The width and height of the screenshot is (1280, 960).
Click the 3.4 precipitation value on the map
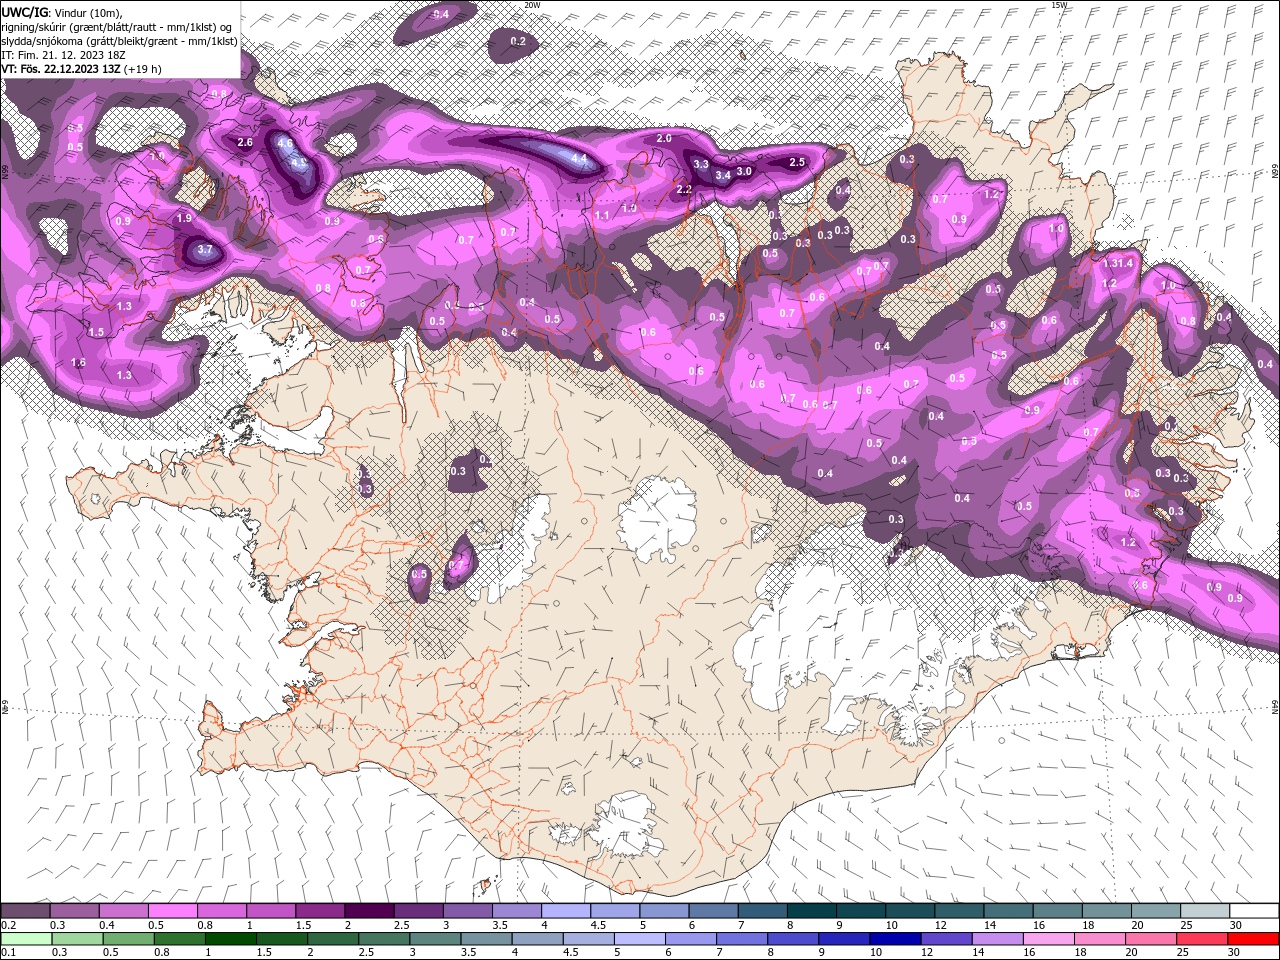723,175
